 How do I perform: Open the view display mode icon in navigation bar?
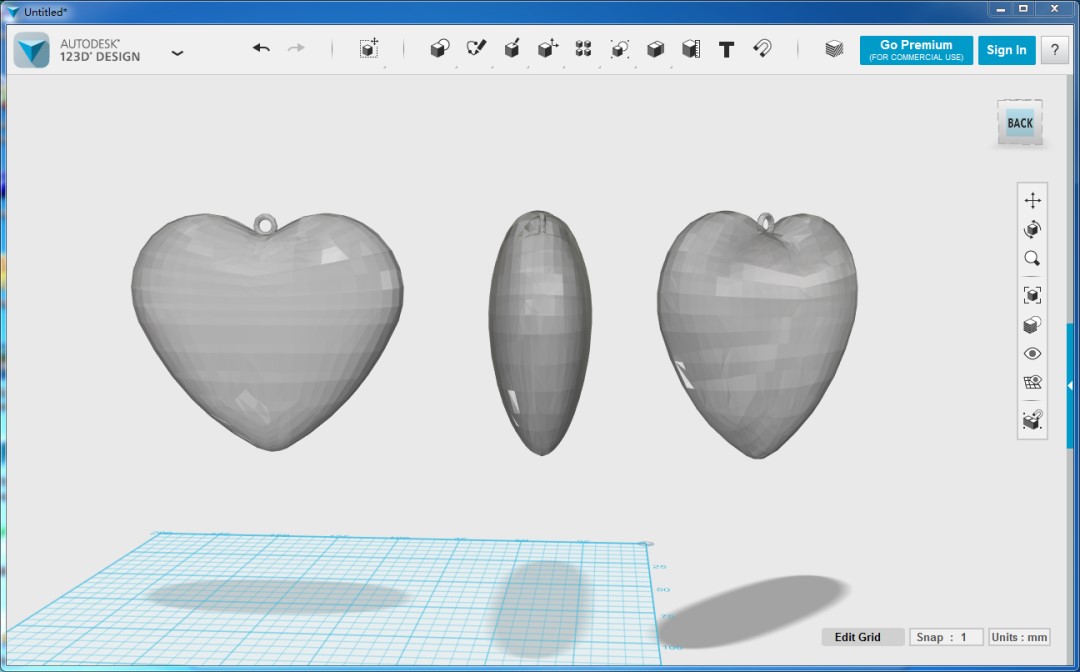1032,324
